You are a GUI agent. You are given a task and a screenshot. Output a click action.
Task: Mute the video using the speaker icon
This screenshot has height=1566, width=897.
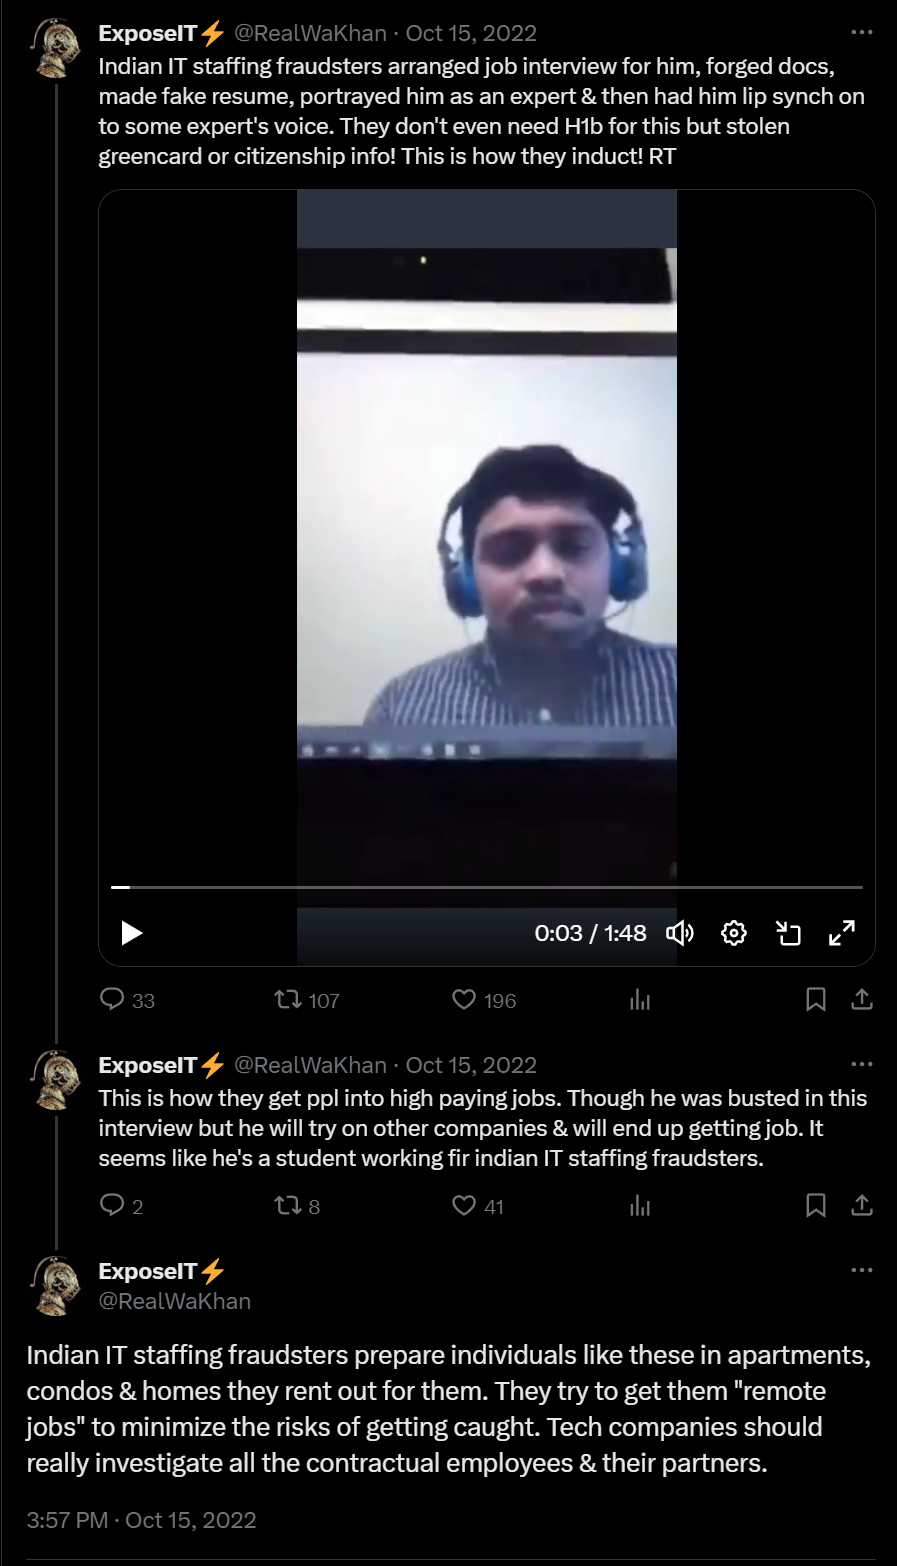coord(680,933)
